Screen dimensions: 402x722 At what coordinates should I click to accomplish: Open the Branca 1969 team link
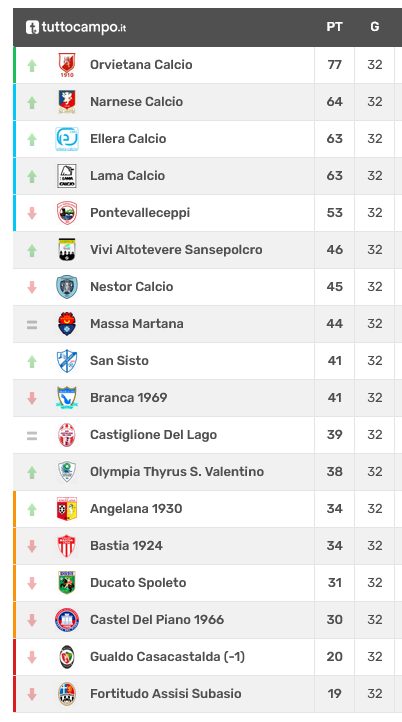128,397
